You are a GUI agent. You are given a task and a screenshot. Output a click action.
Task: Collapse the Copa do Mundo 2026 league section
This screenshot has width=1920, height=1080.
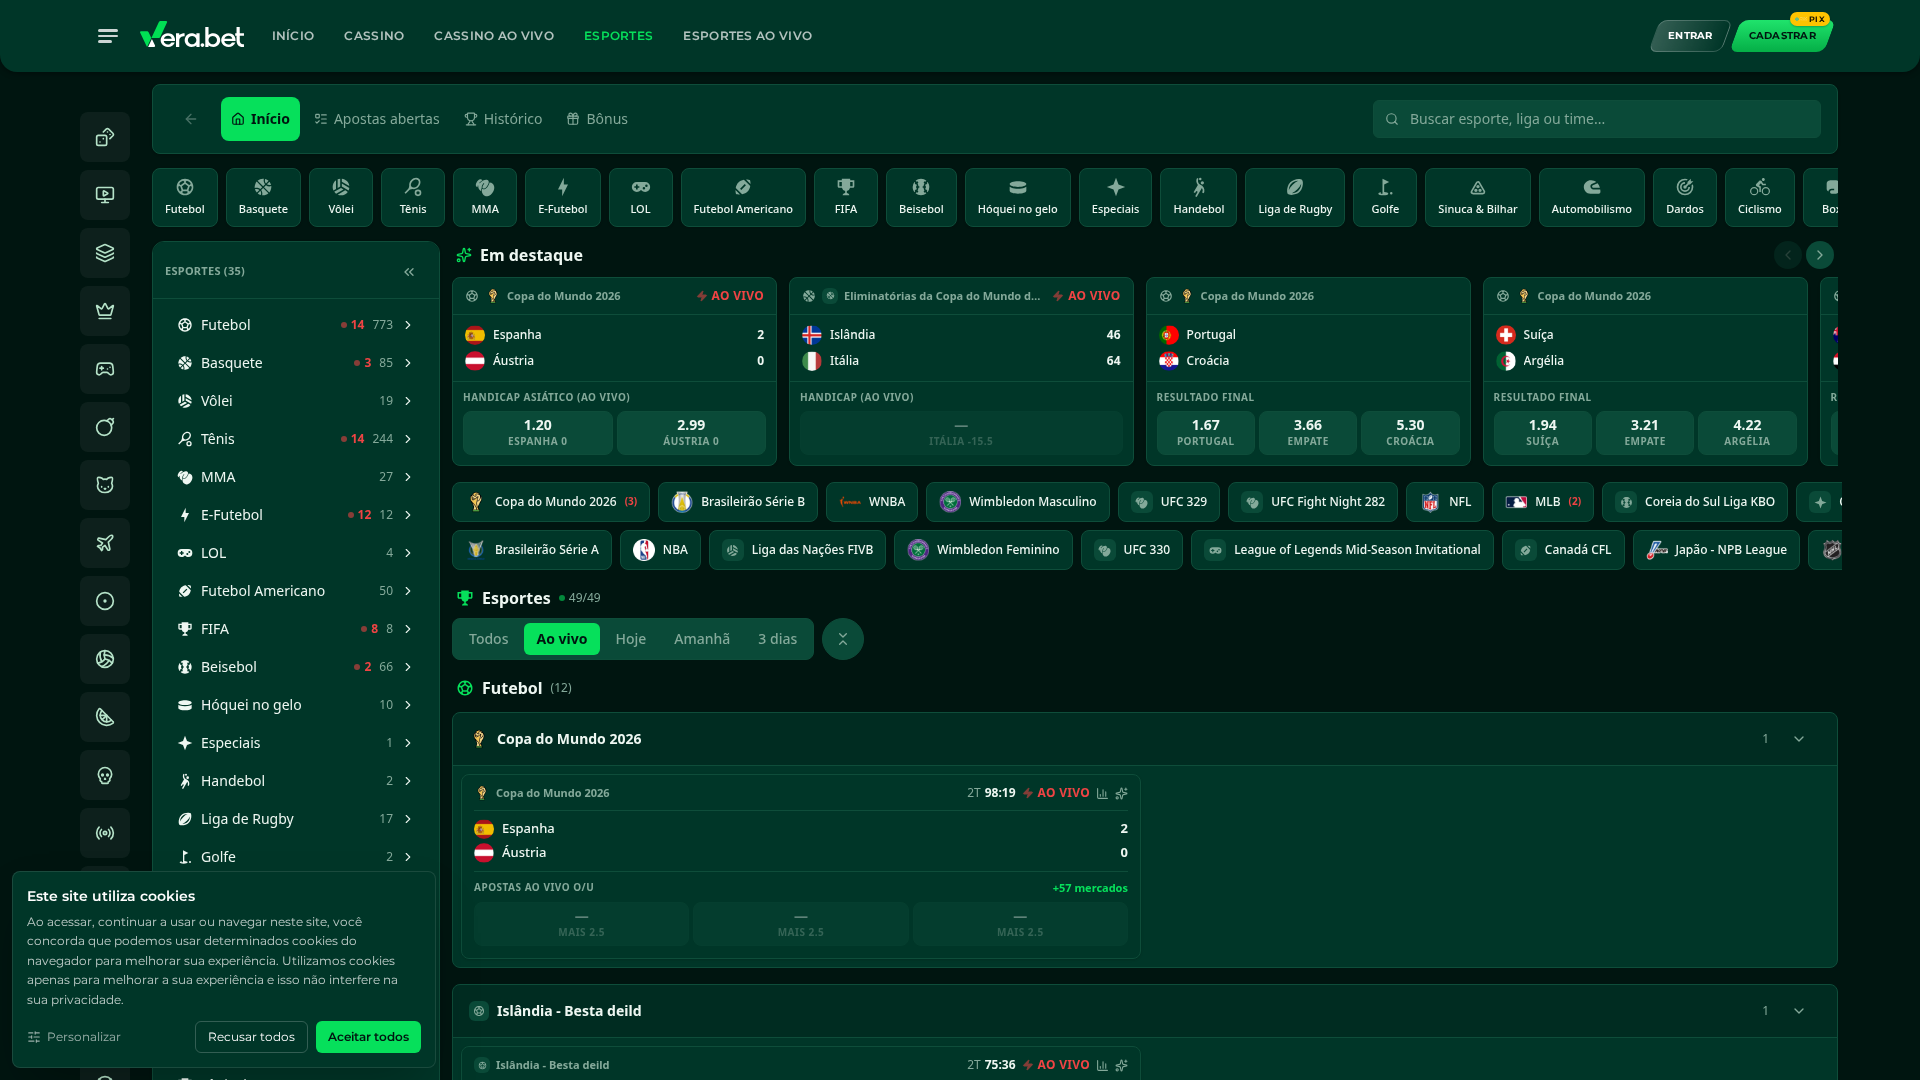click(1799, 739)
